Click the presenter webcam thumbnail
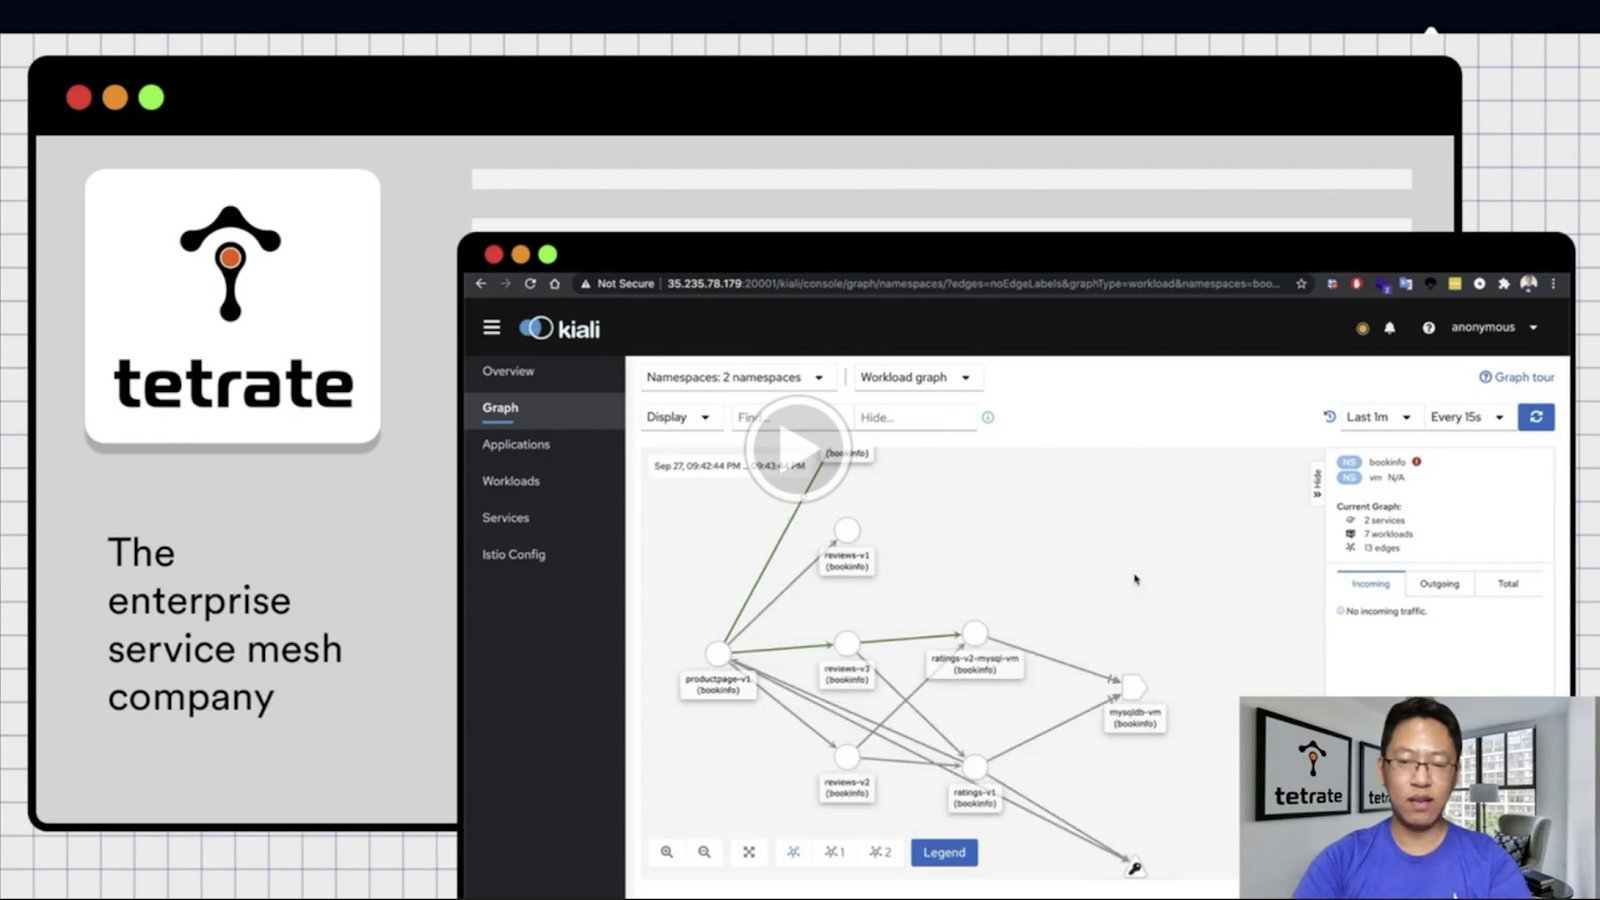 [1419, 797]
